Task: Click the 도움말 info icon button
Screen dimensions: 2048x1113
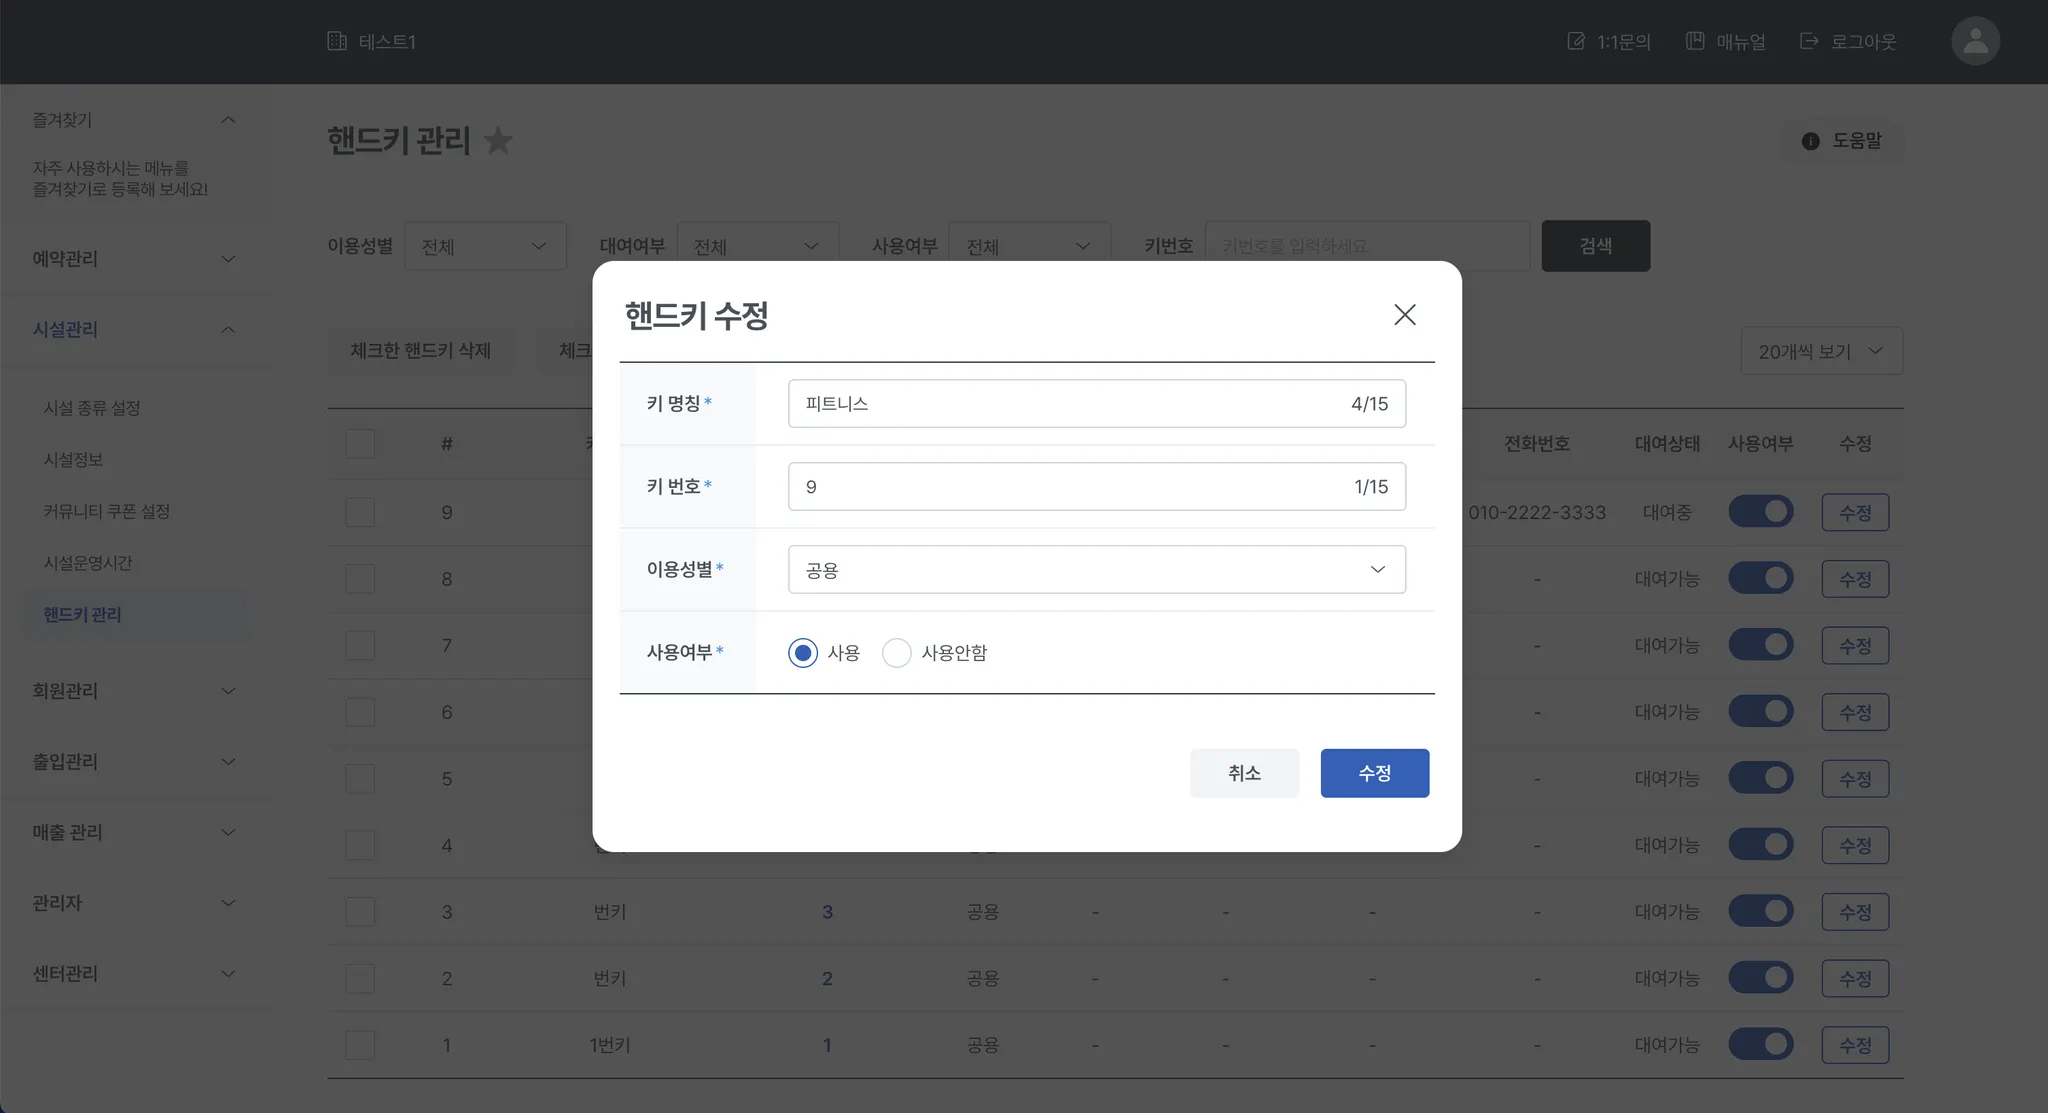Action: pyautogui.click(x=1810, y=141)
